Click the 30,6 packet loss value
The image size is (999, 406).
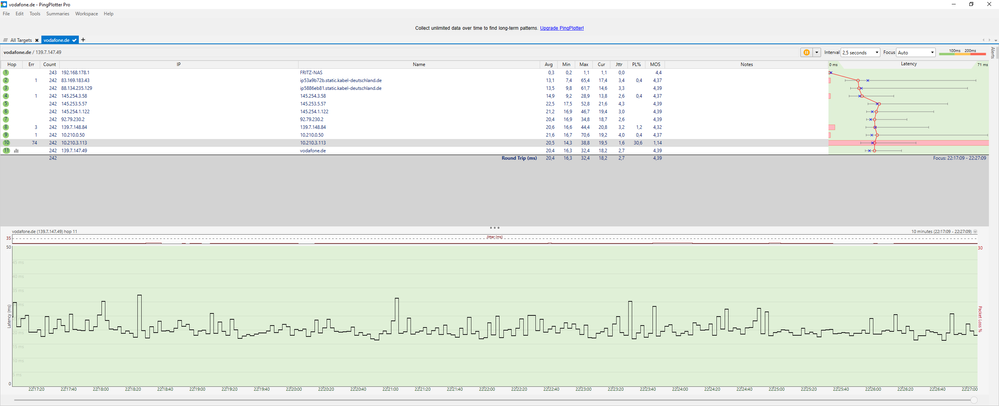(637, 143)
